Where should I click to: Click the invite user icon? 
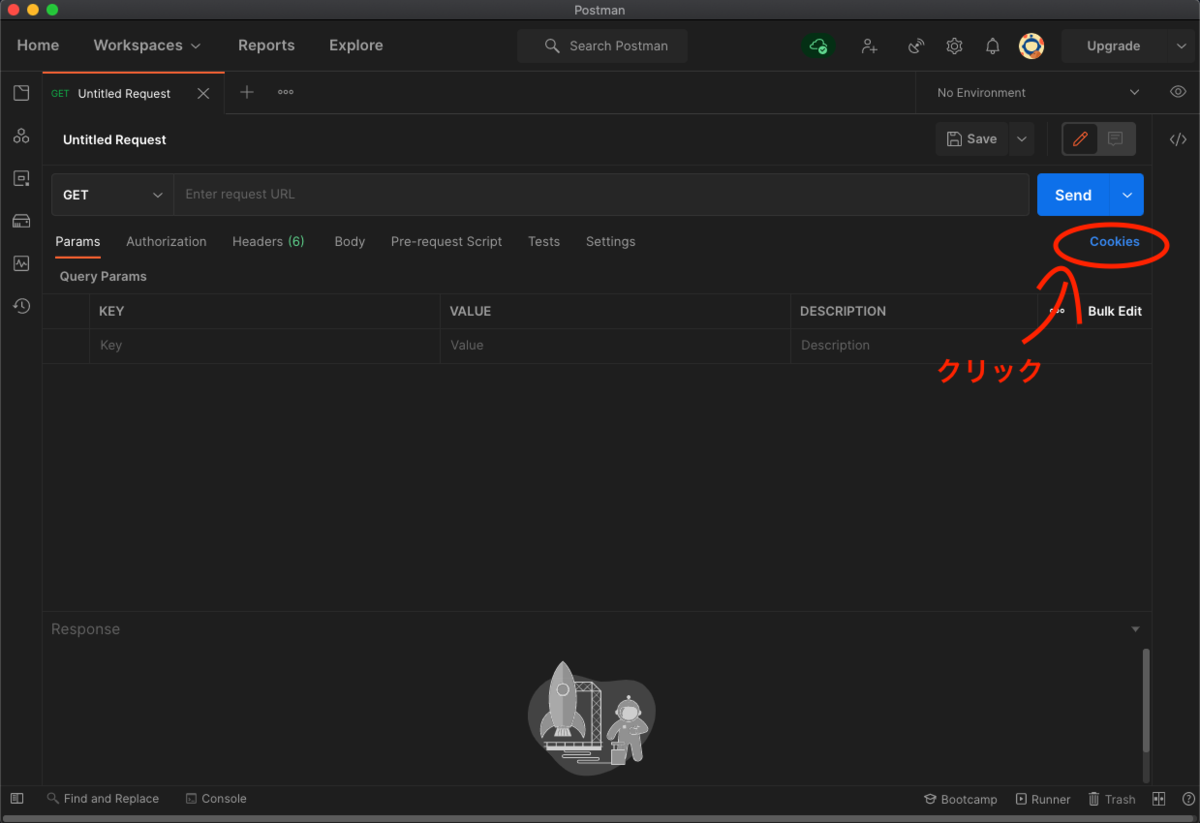[x=869, y=46]
